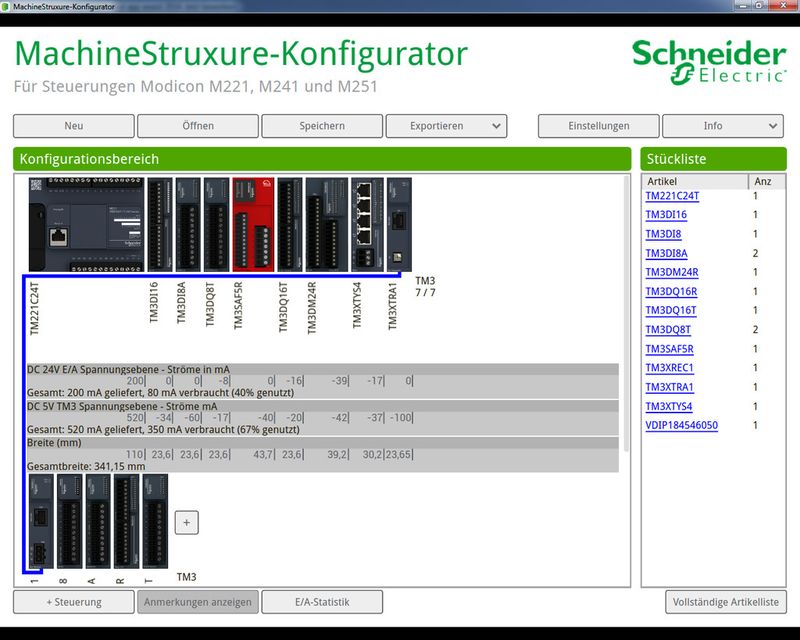Open the TM3DI8A article link
Image resolution: width=800 pixels, height=640 pixels.
pos(666,253)
